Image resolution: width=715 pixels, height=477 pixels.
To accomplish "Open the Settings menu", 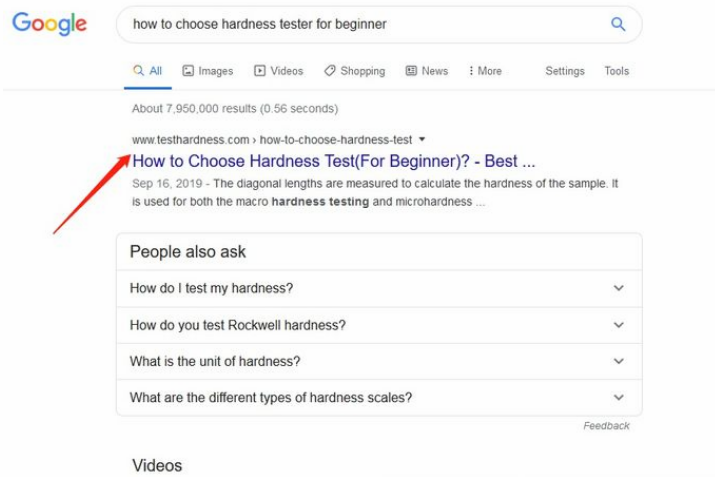I will coord(565,71).
